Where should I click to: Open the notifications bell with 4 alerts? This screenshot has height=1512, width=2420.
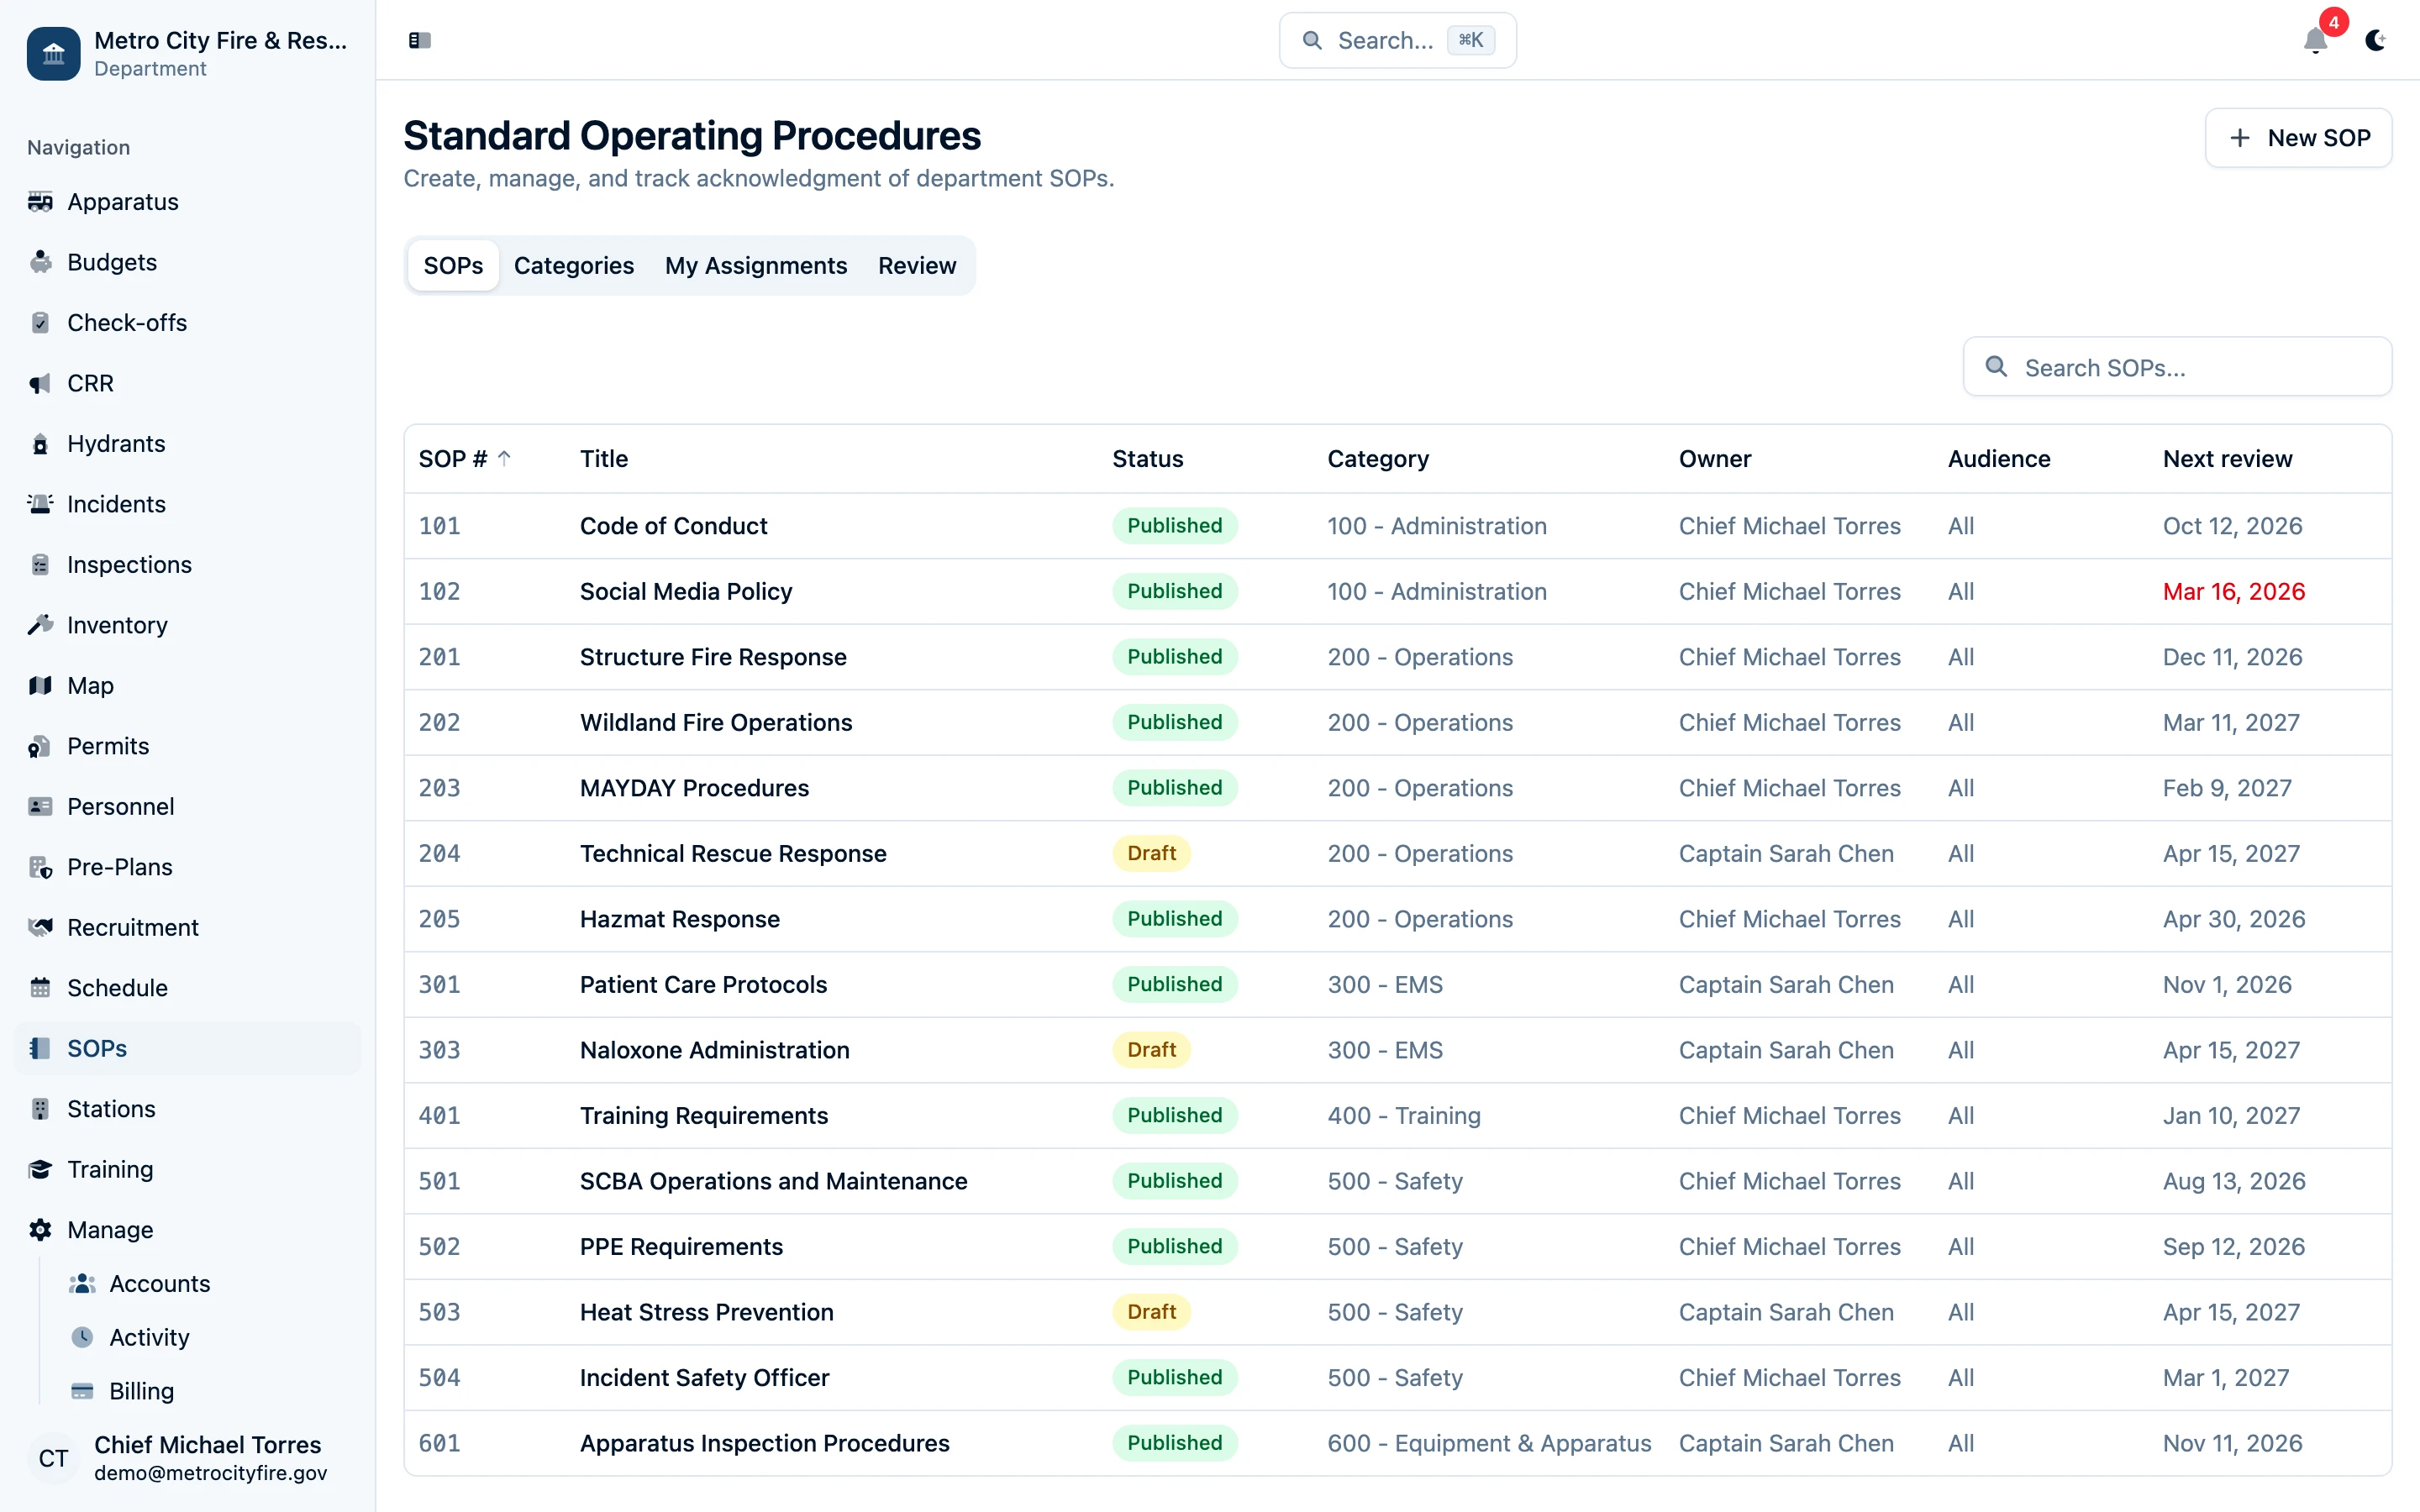2315,41
